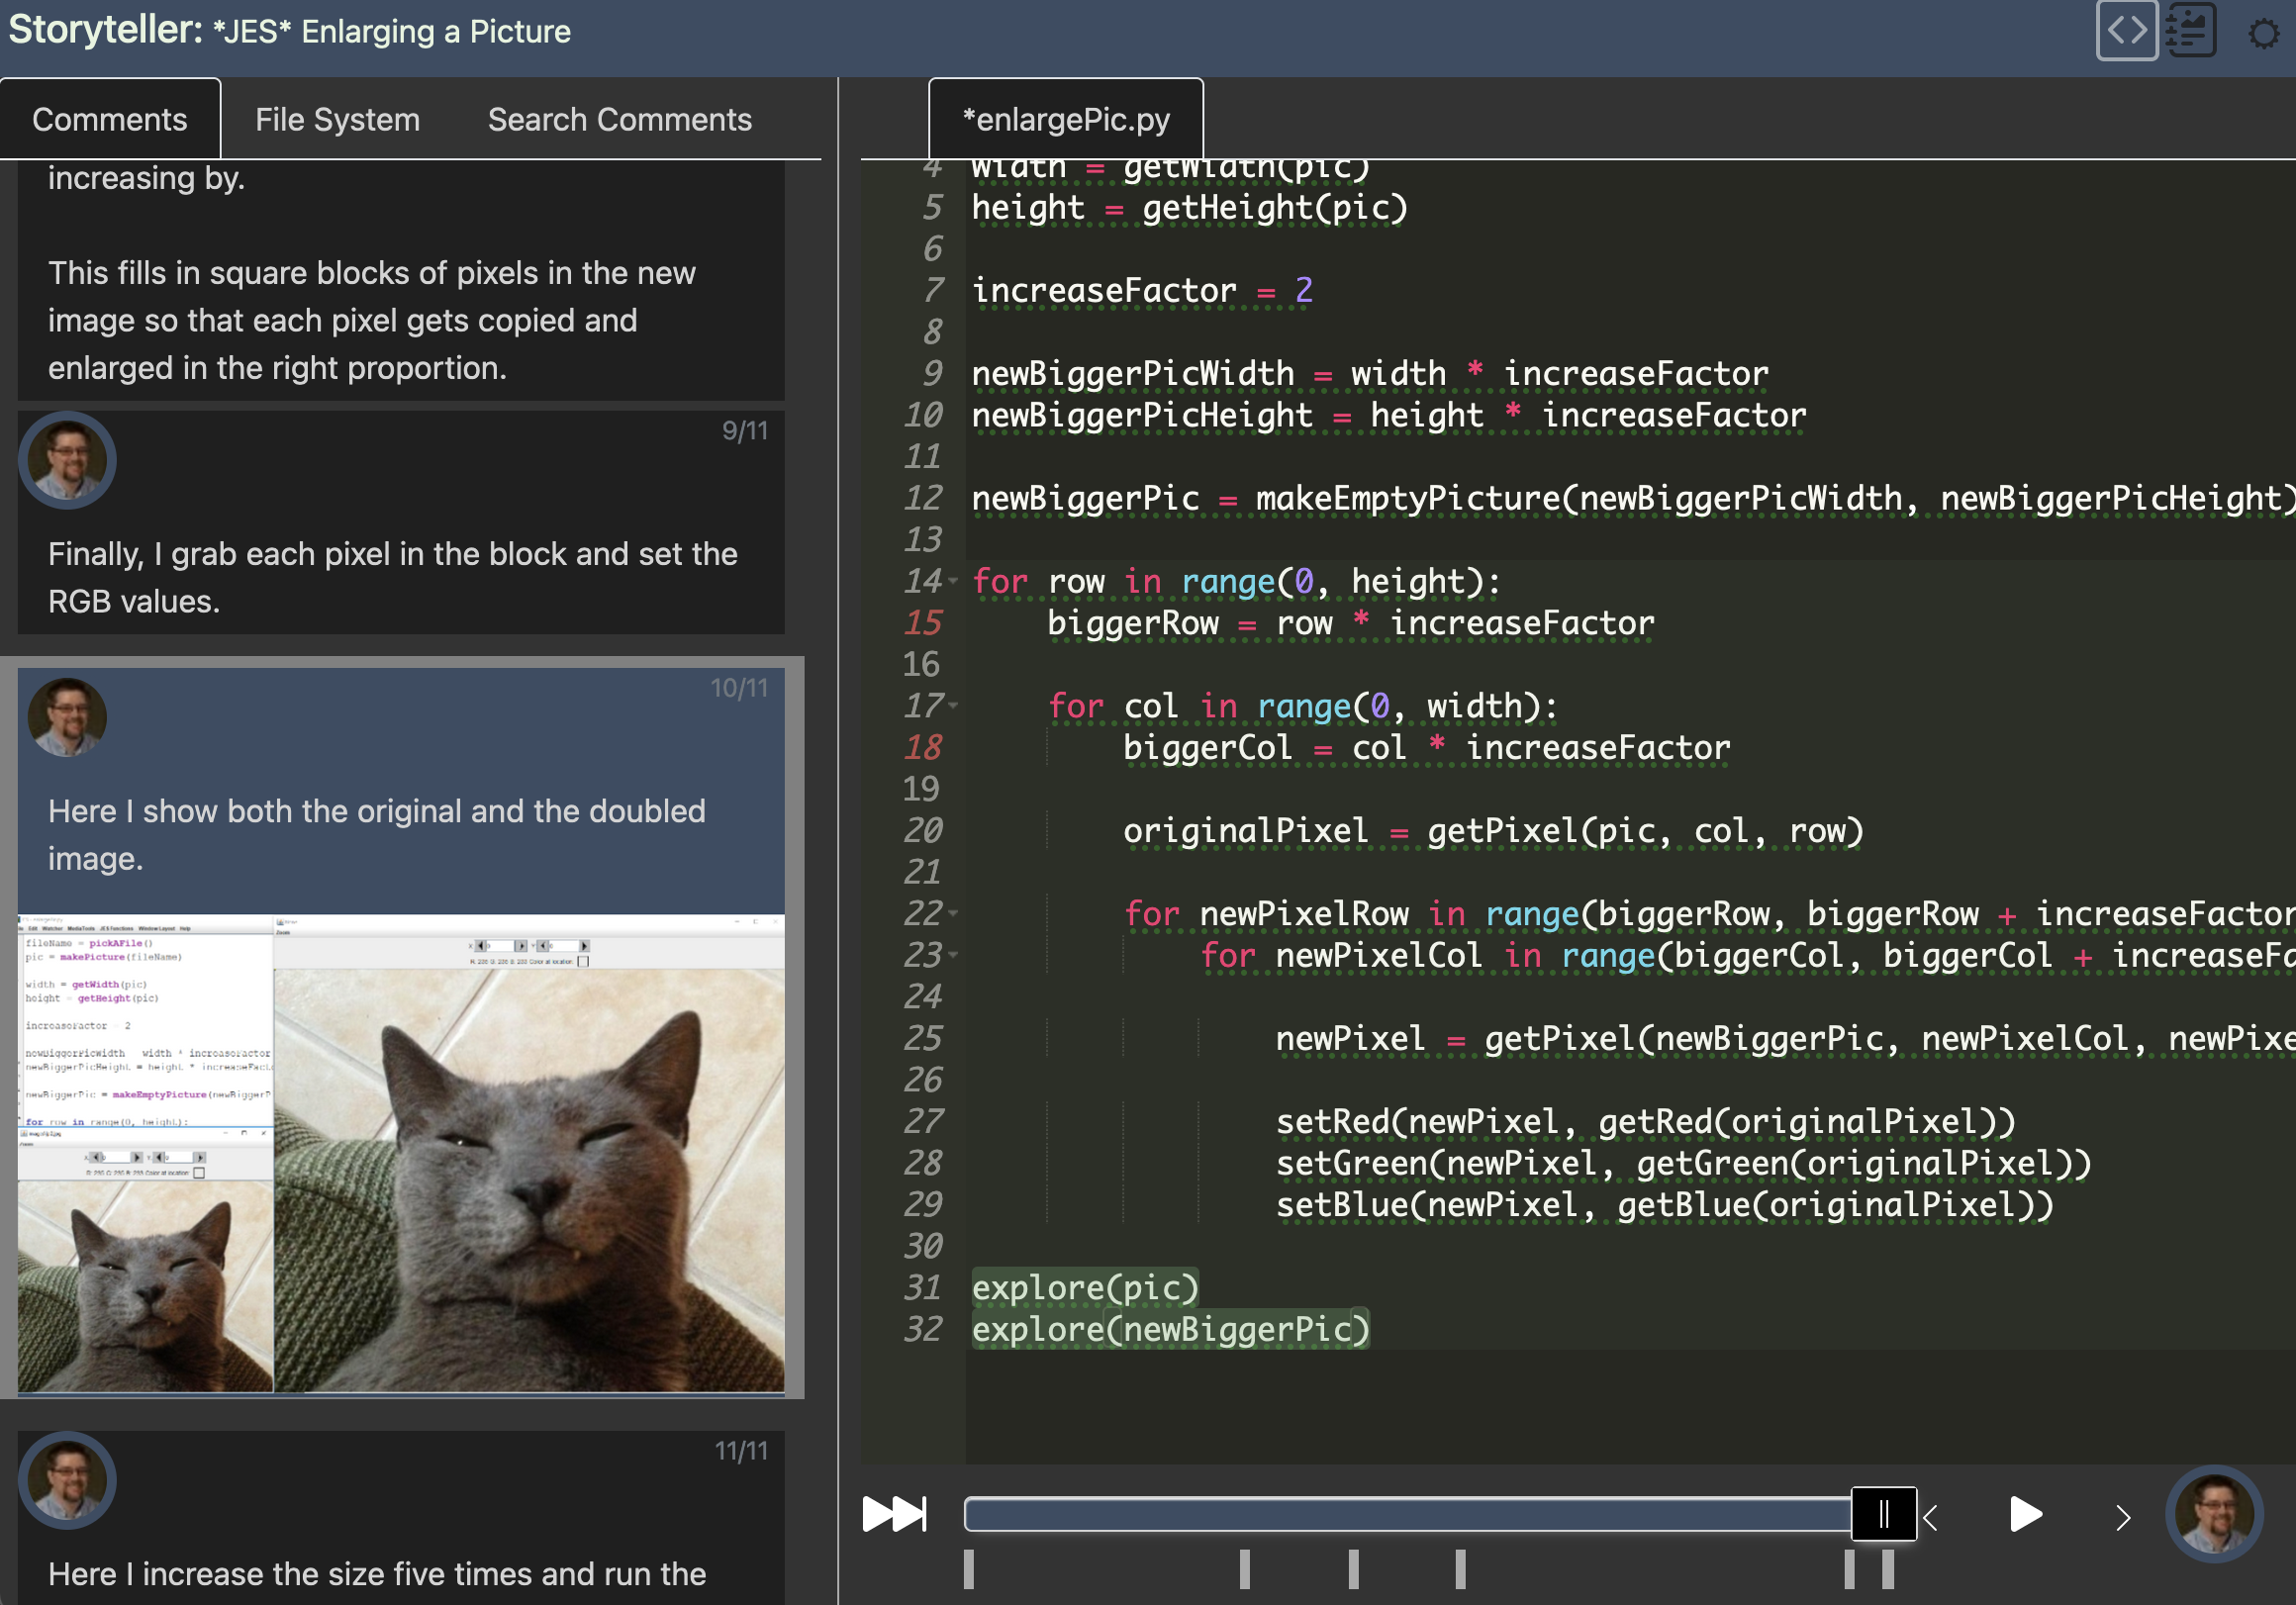Image resolution: width=2296 pixels, height=1605 pixels.
Task: Collapse the code fold arrow at line 22
Action: 953,913
